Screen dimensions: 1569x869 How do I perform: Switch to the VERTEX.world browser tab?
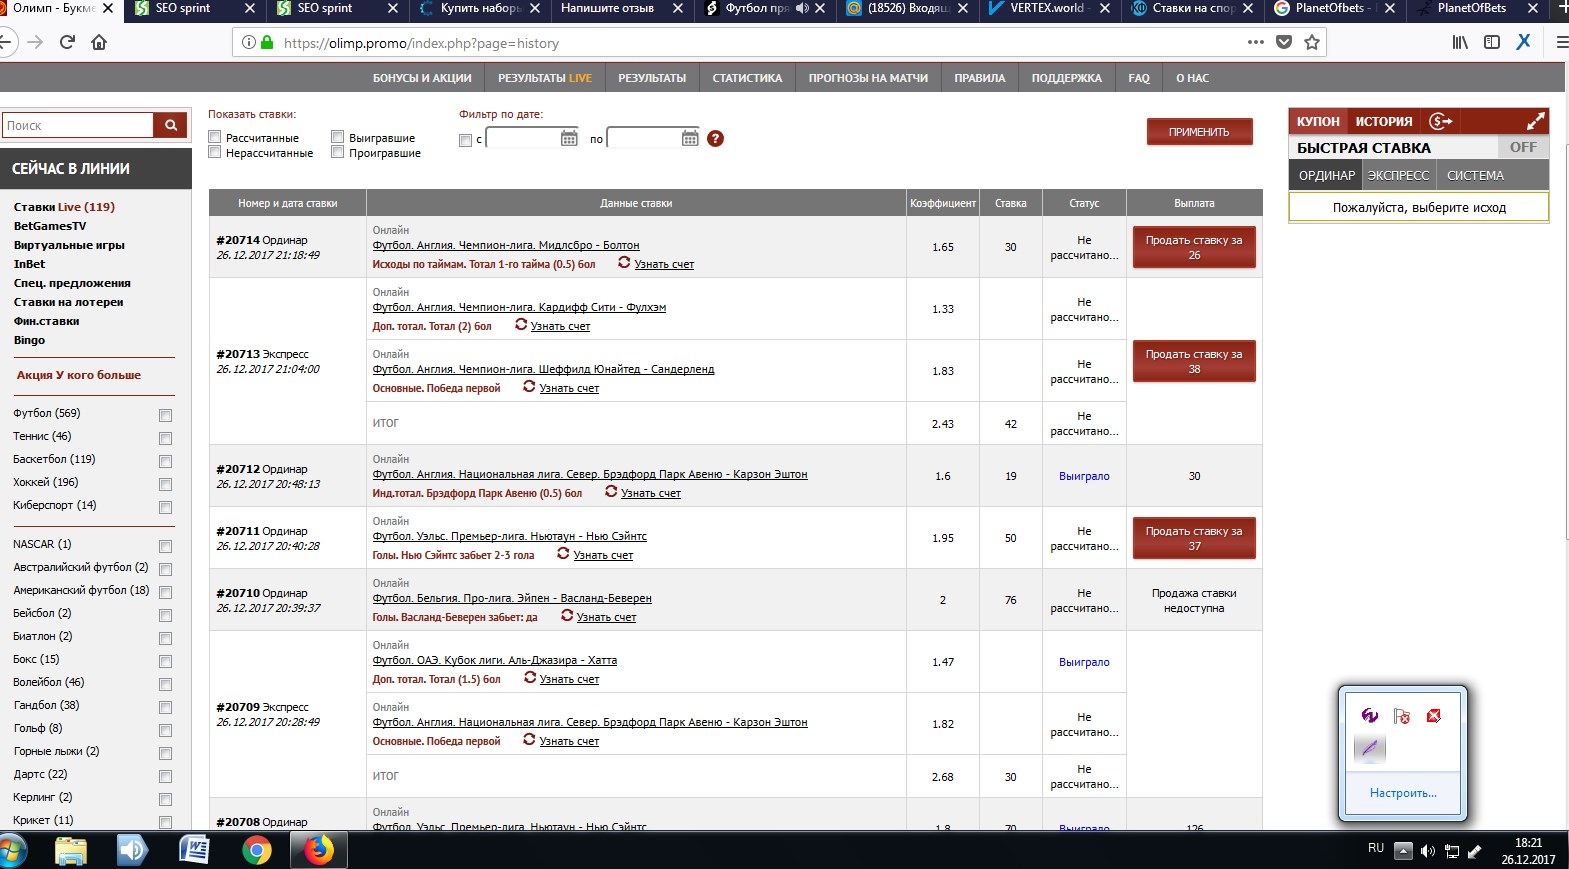click(1047, 8)
